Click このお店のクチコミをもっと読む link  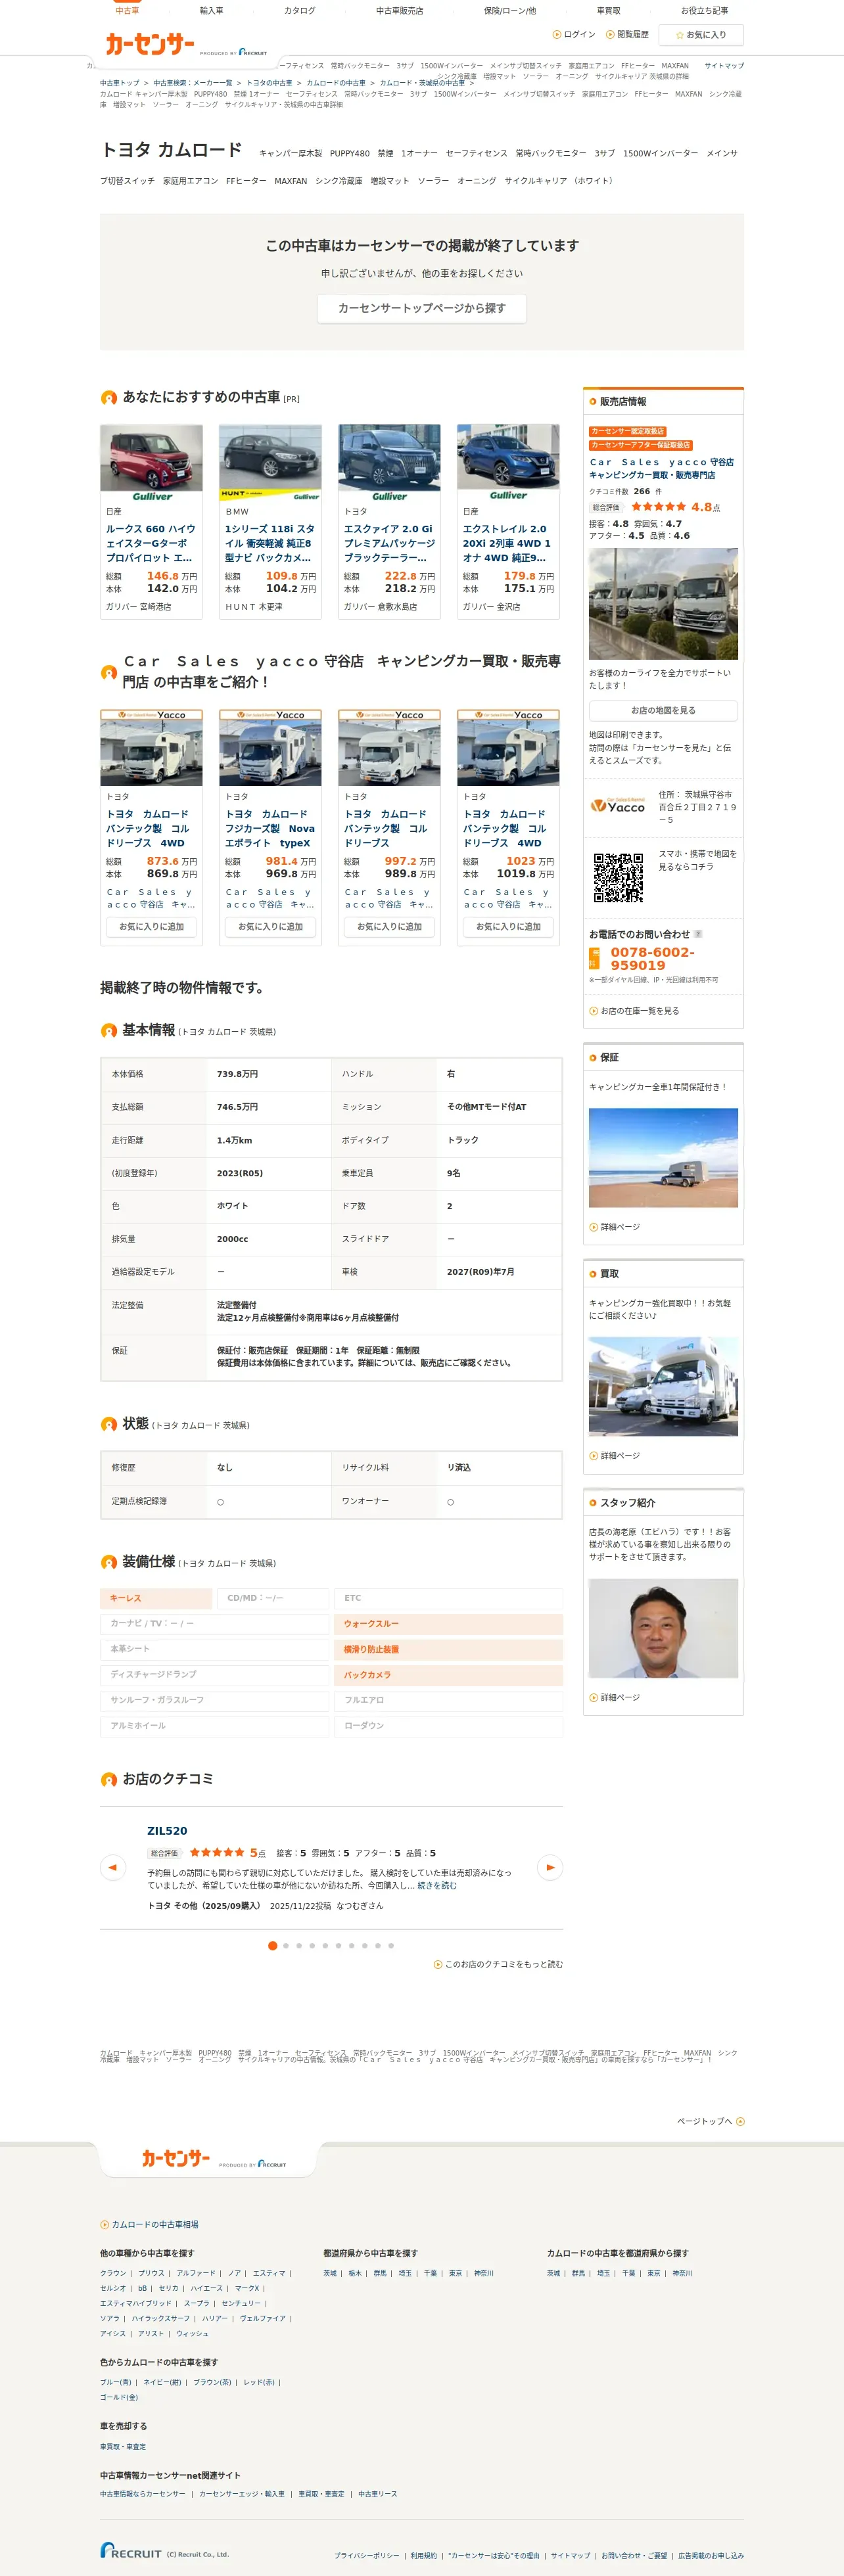[499, 1964]
